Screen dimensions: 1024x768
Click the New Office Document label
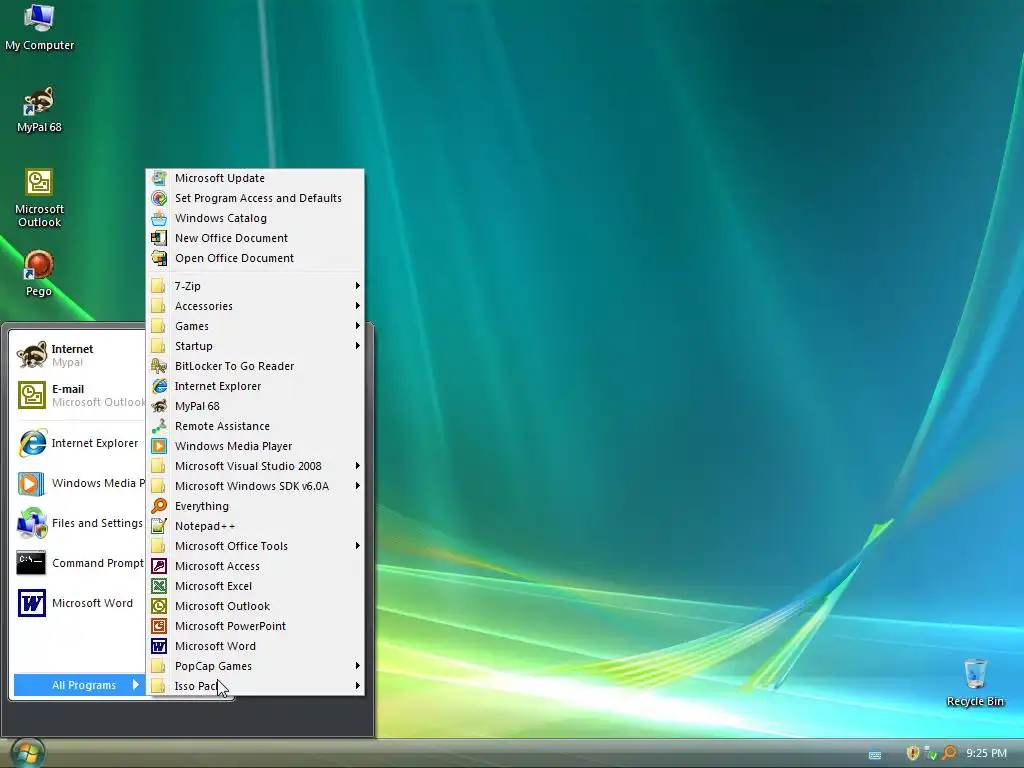pyautogui.click(x=231, y=238)
